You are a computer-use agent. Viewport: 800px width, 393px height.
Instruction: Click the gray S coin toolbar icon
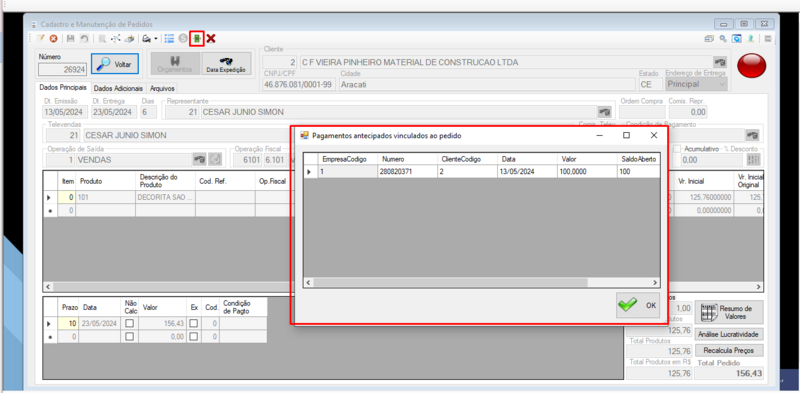(x=183, y=38)
